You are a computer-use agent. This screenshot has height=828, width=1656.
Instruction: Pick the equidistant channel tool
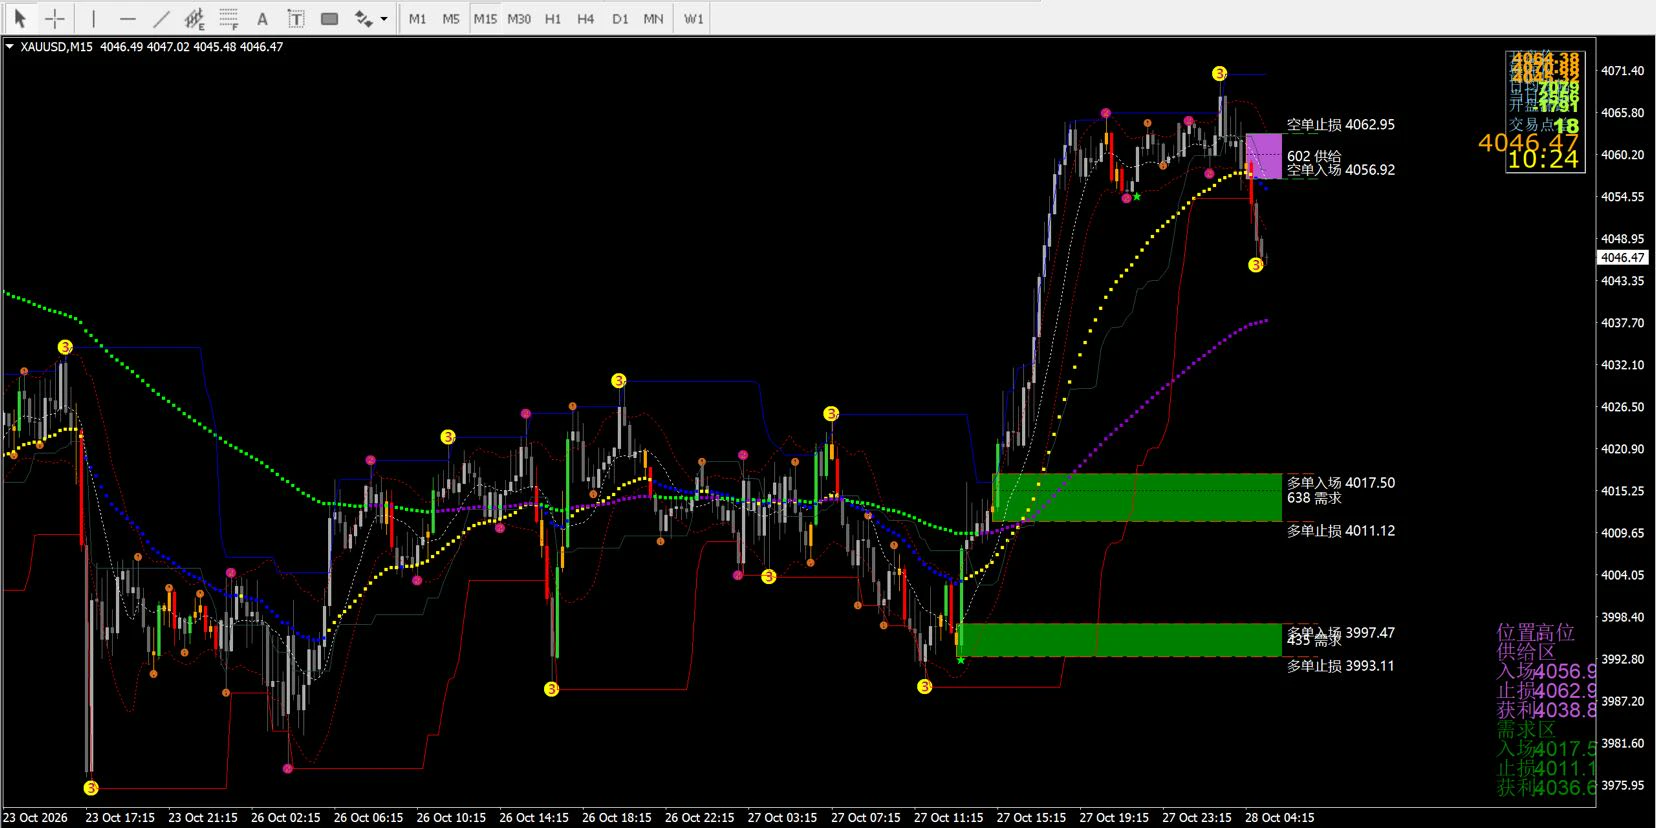coord(195,18)
